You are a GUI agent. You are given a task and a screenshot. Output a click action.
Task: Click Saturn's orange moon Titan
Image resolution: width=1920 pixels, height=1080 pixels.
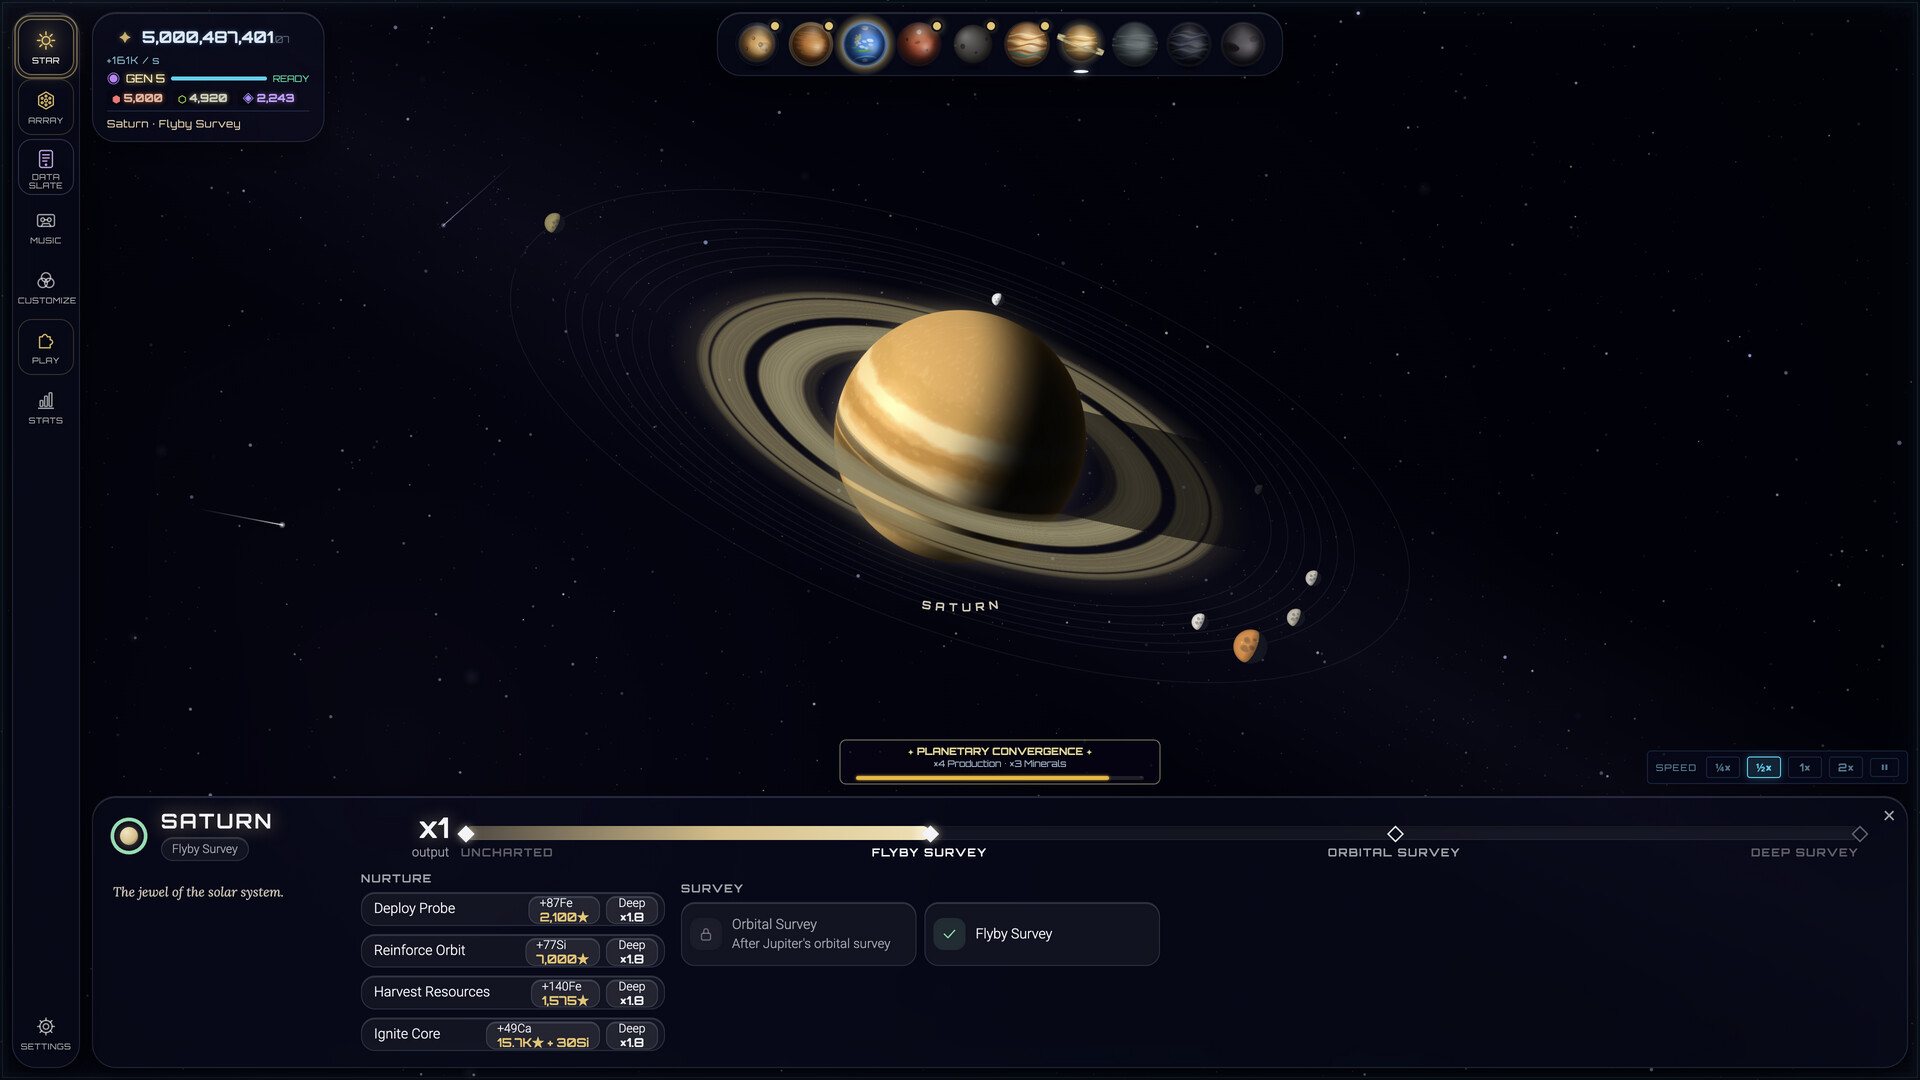tap(1247, 646)
